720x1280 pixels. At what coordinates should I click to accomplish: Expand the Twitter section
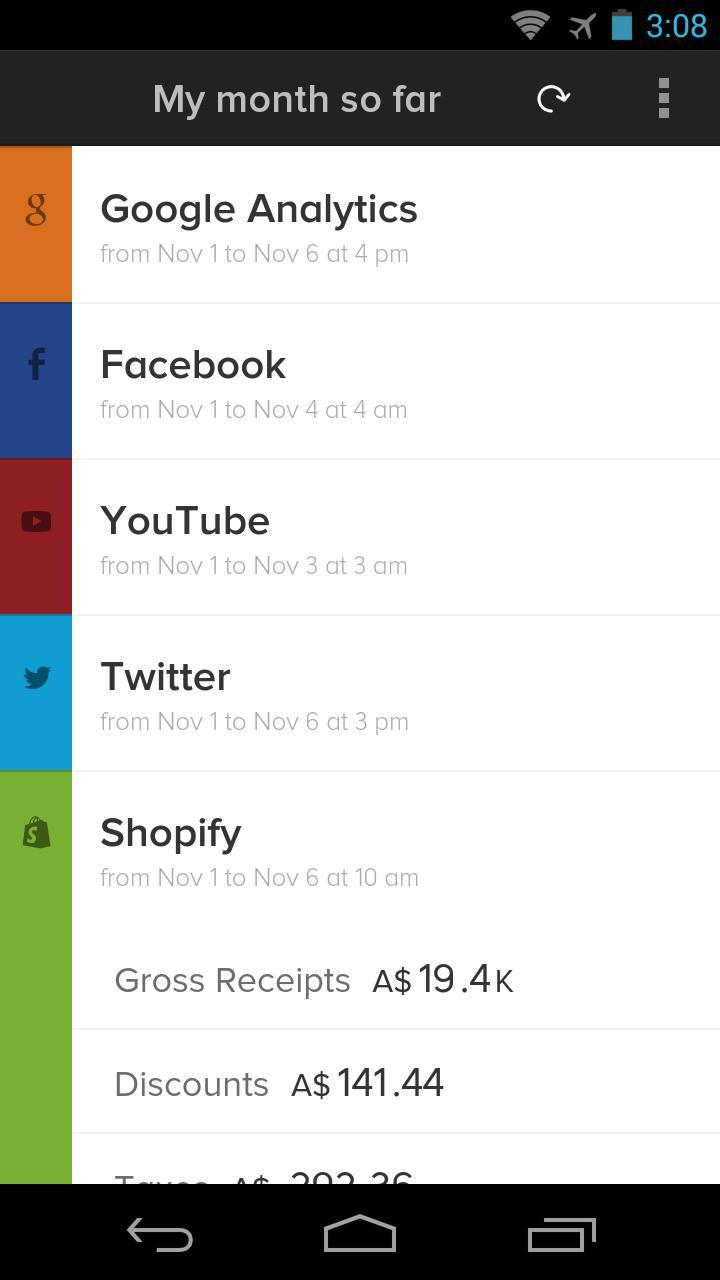click(x=395, y=693)
